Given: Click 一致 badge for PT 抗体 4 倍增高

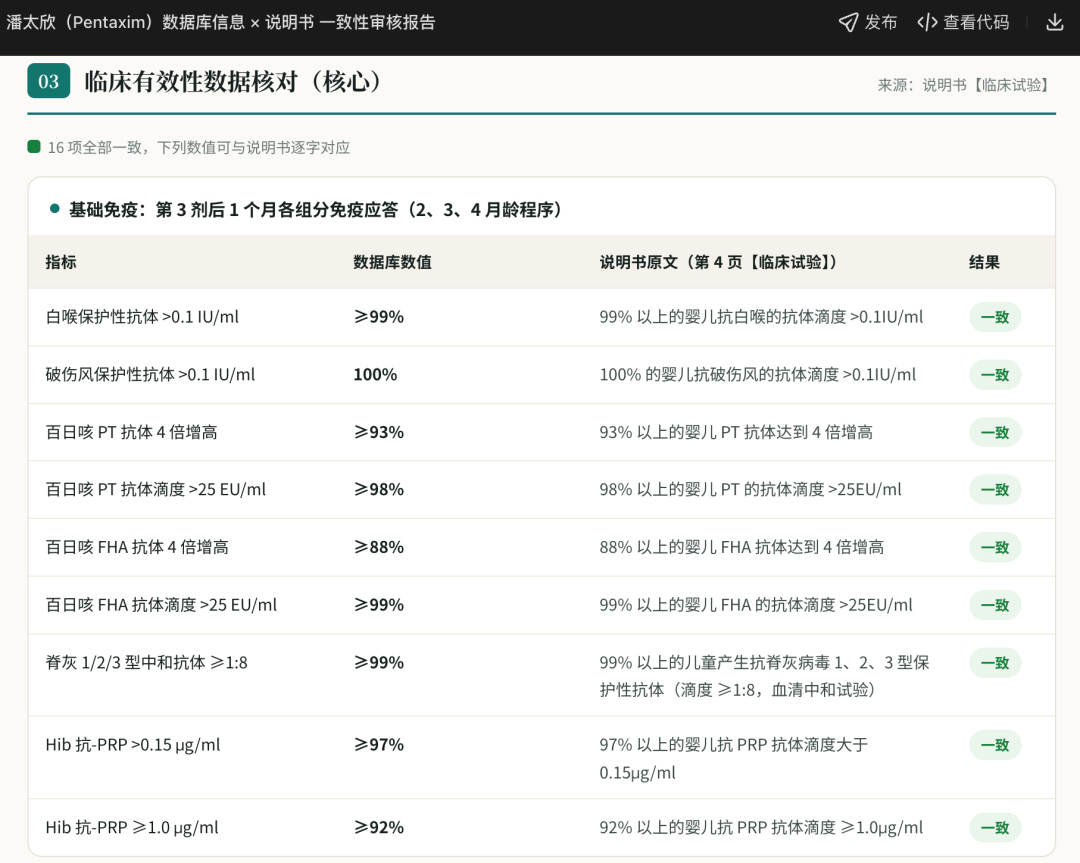Looking at the screenshot, I should coord(995,433).
